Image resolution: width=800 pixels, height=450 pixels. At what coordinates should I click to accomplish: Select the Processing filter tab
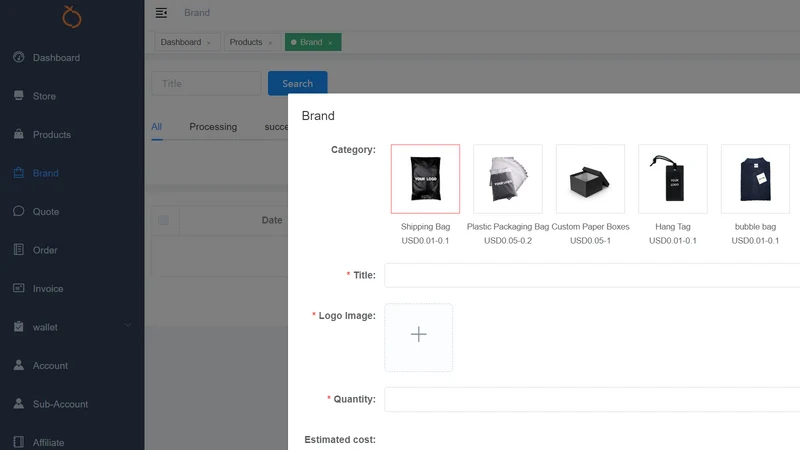pyautogui.click(x=213, y=127)
